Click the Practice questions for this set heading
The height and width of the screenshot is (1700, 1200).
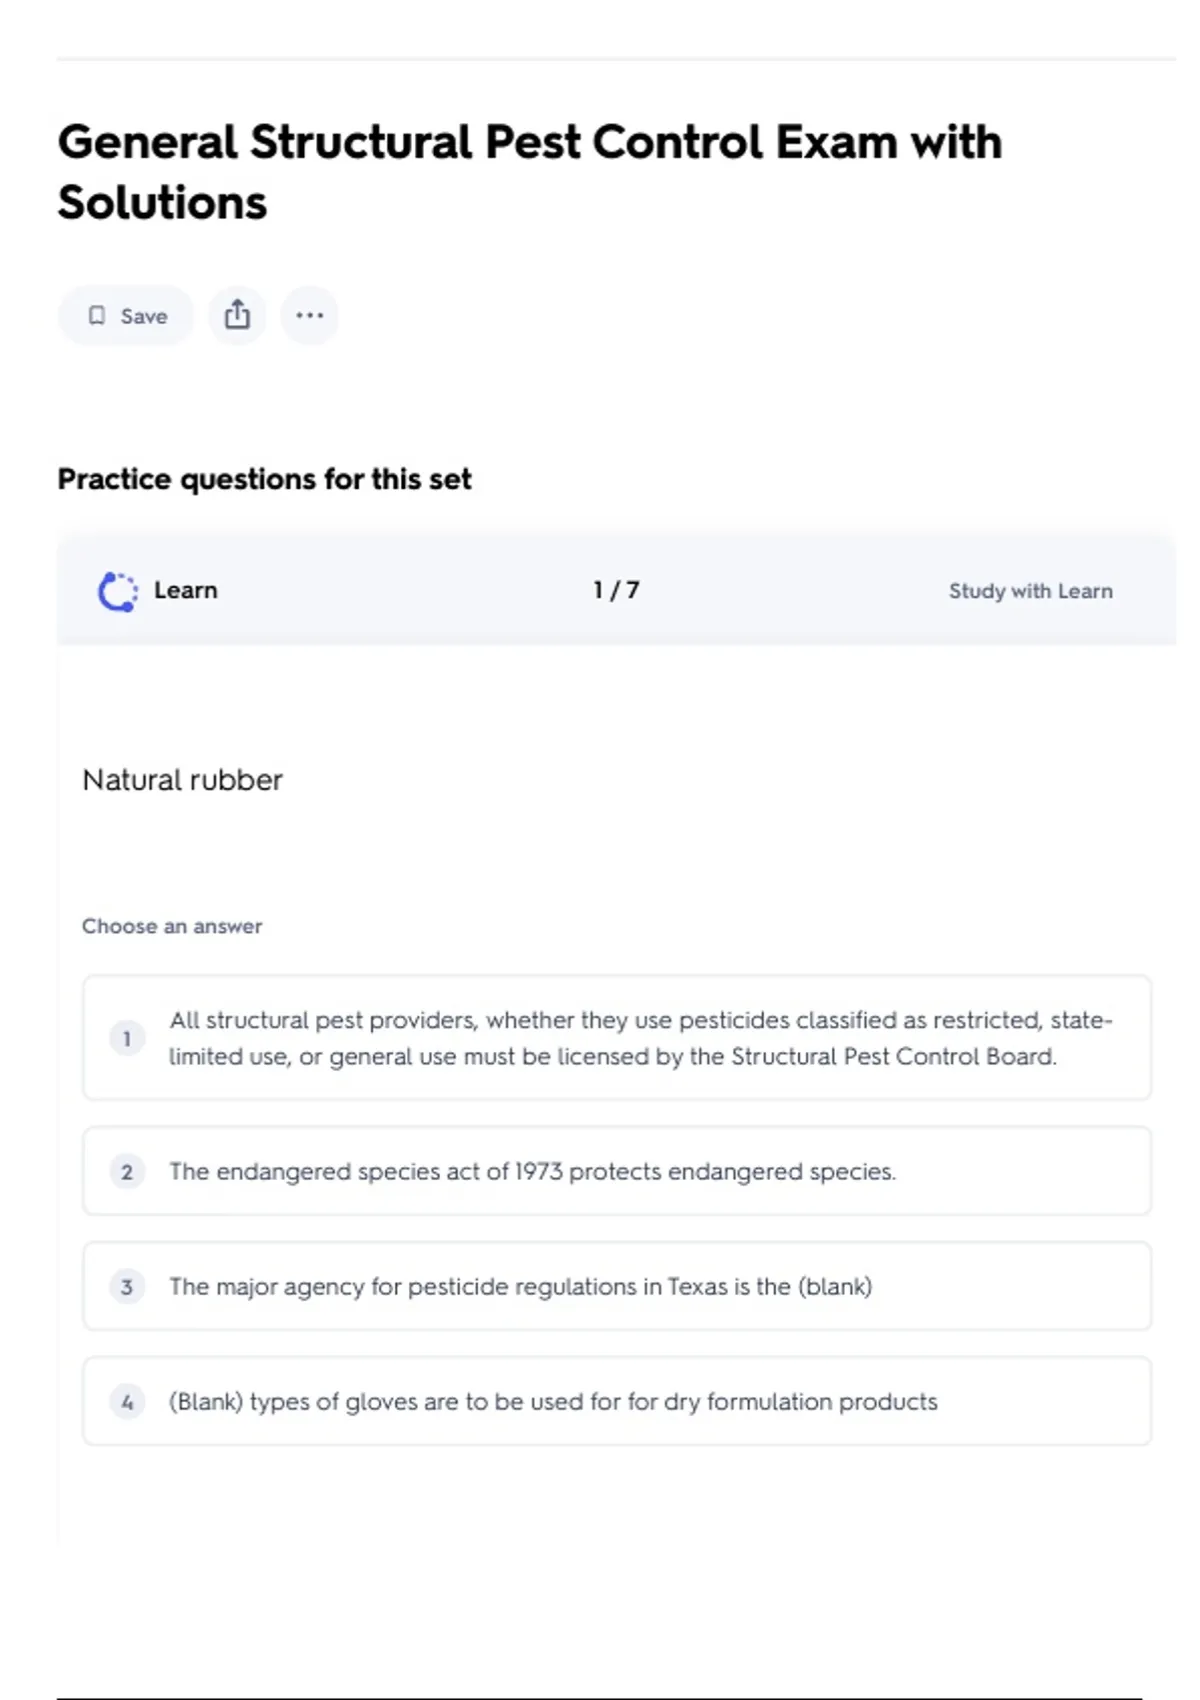coord(264,480)
